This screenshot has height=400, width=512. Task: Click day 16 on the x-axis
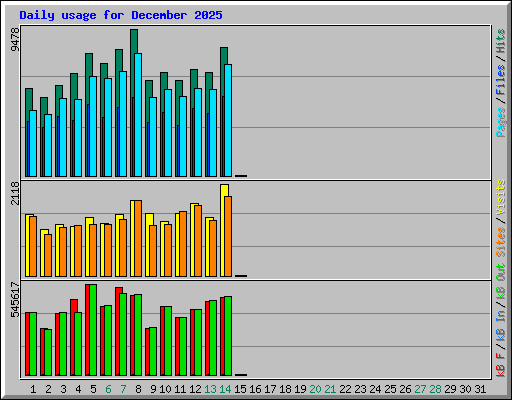tap(255, 389)
